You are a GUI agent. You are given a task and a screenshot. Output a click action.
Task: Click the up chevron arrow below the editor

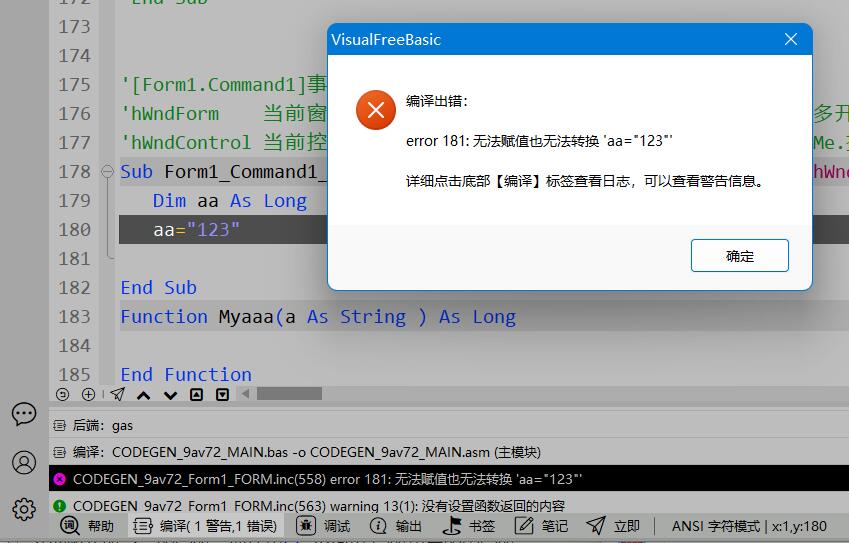(144, 395)
